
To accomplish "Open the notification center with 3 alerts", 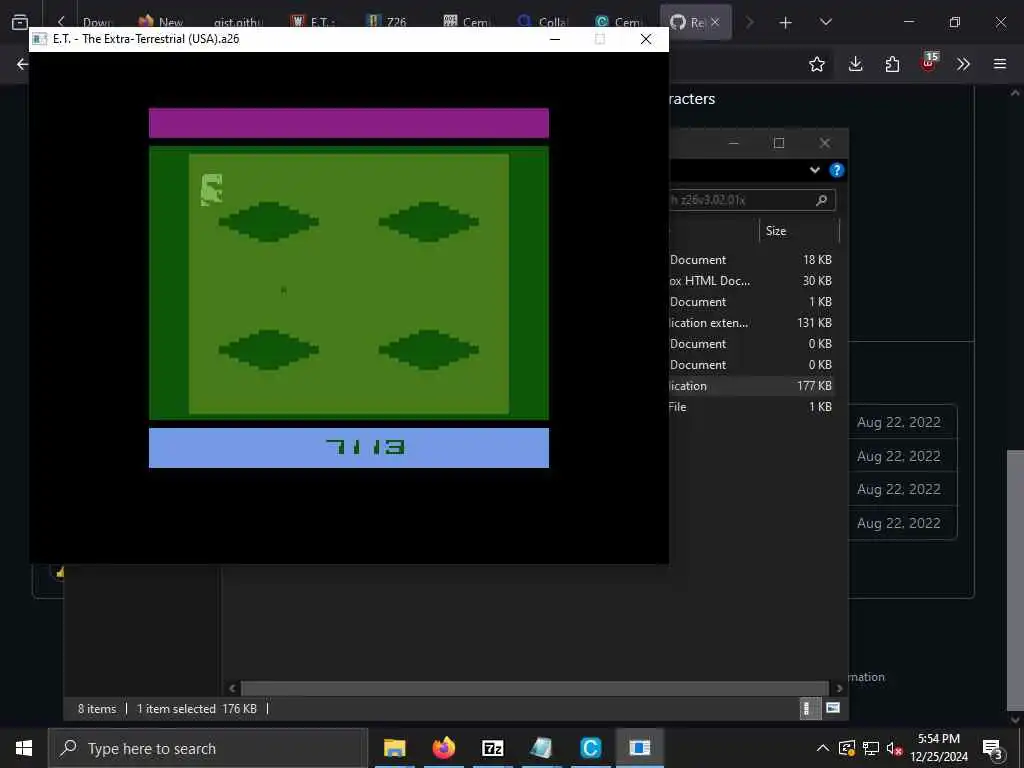I will point(993,749).
